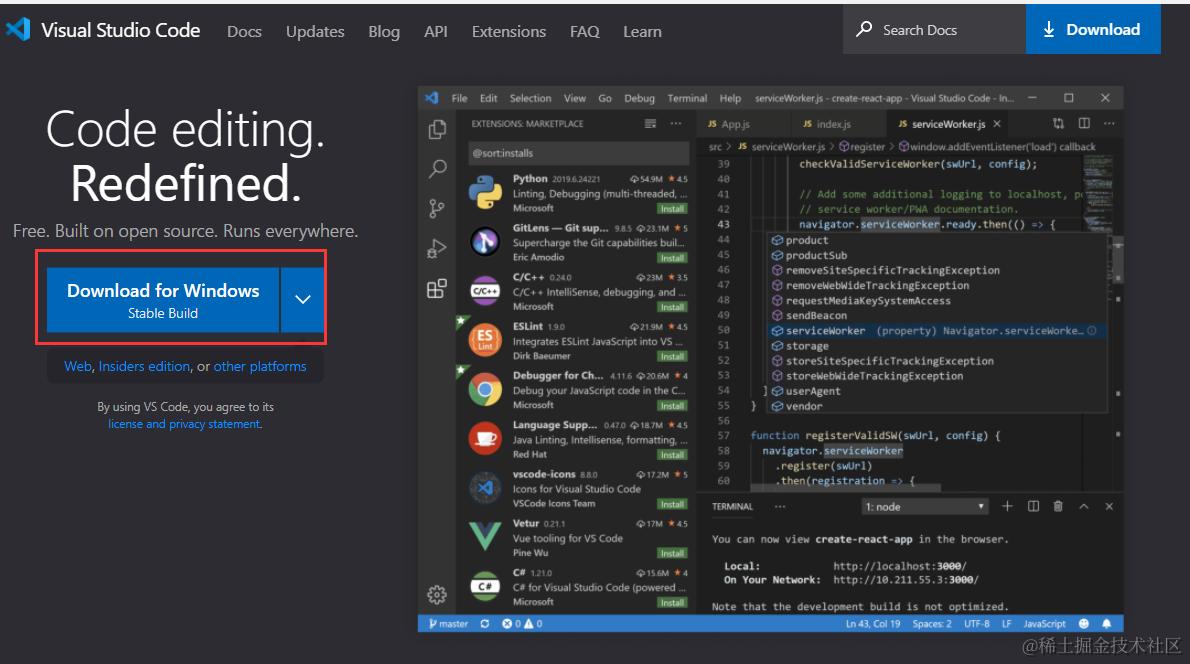The height and width of the screenshot is (664, 1190).
Task: Click the errors and warnings count in the status bar
Action: pyautogui.click(x=522, y=624)
